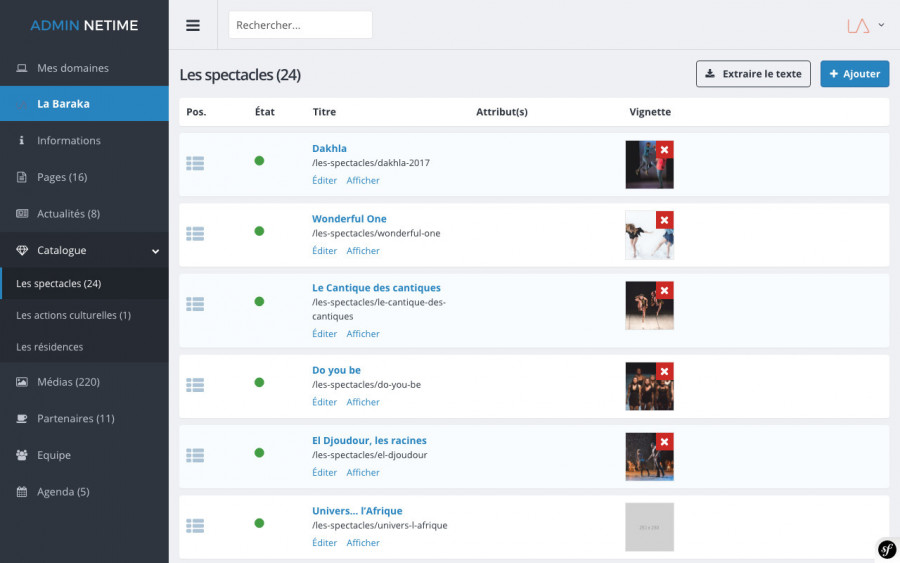Remove Le Cantique thumbnail with red X
This screenshot has width=900, height=563.
click(664, 290)
